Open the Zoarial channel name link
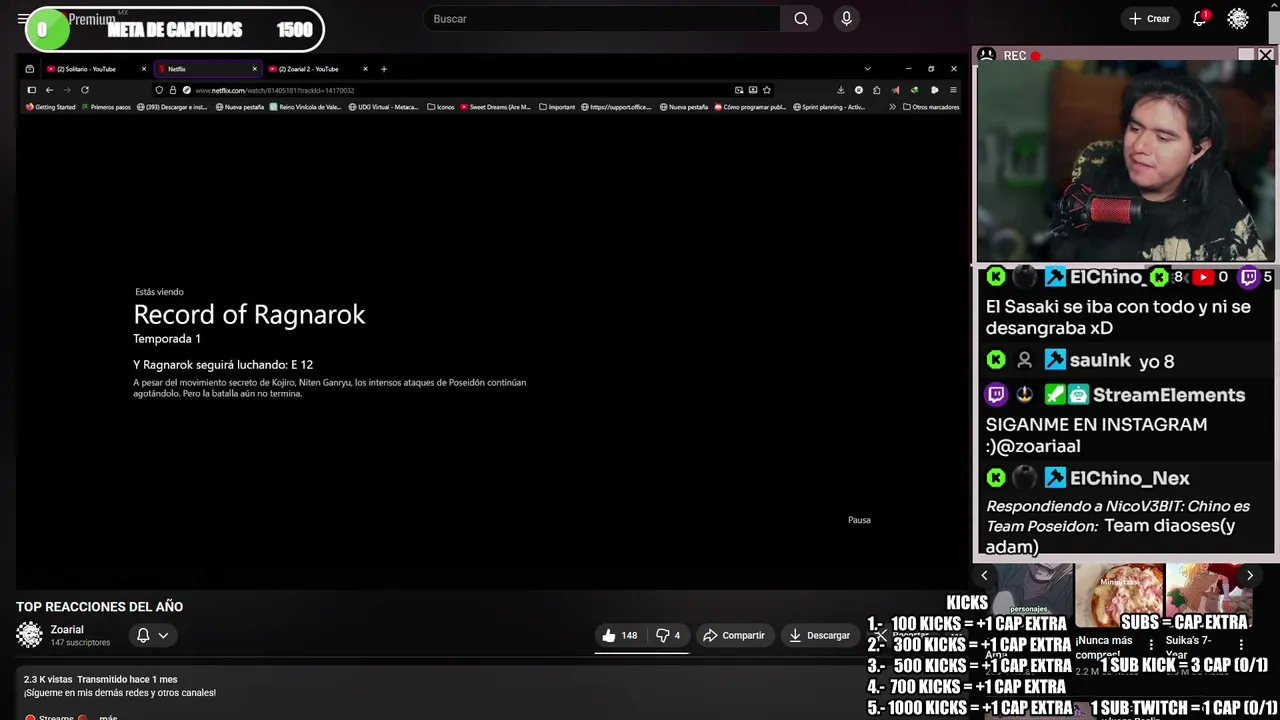1280x720 pixels. pos(67,630)
